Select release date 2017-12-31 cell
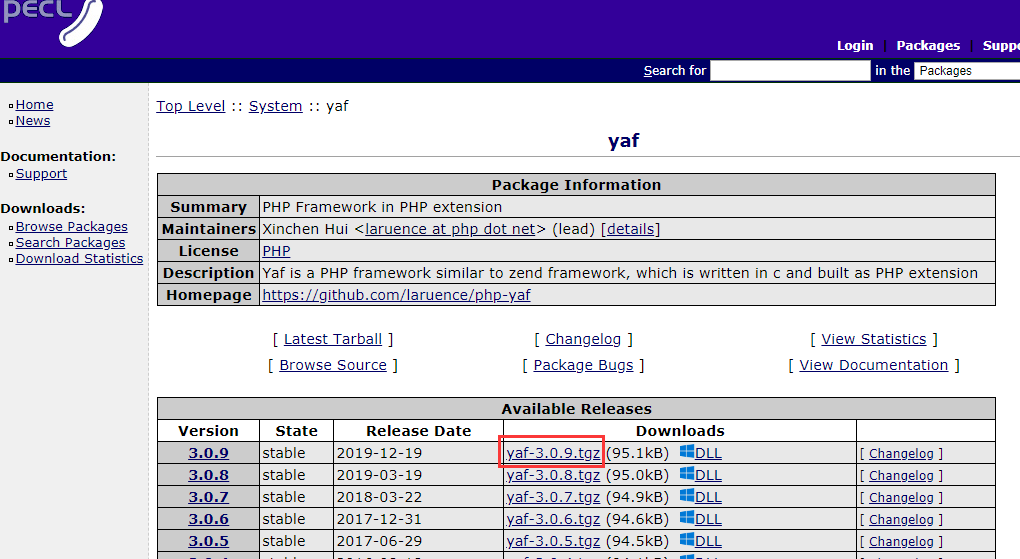1020x559 pixels. click(418, 519)
